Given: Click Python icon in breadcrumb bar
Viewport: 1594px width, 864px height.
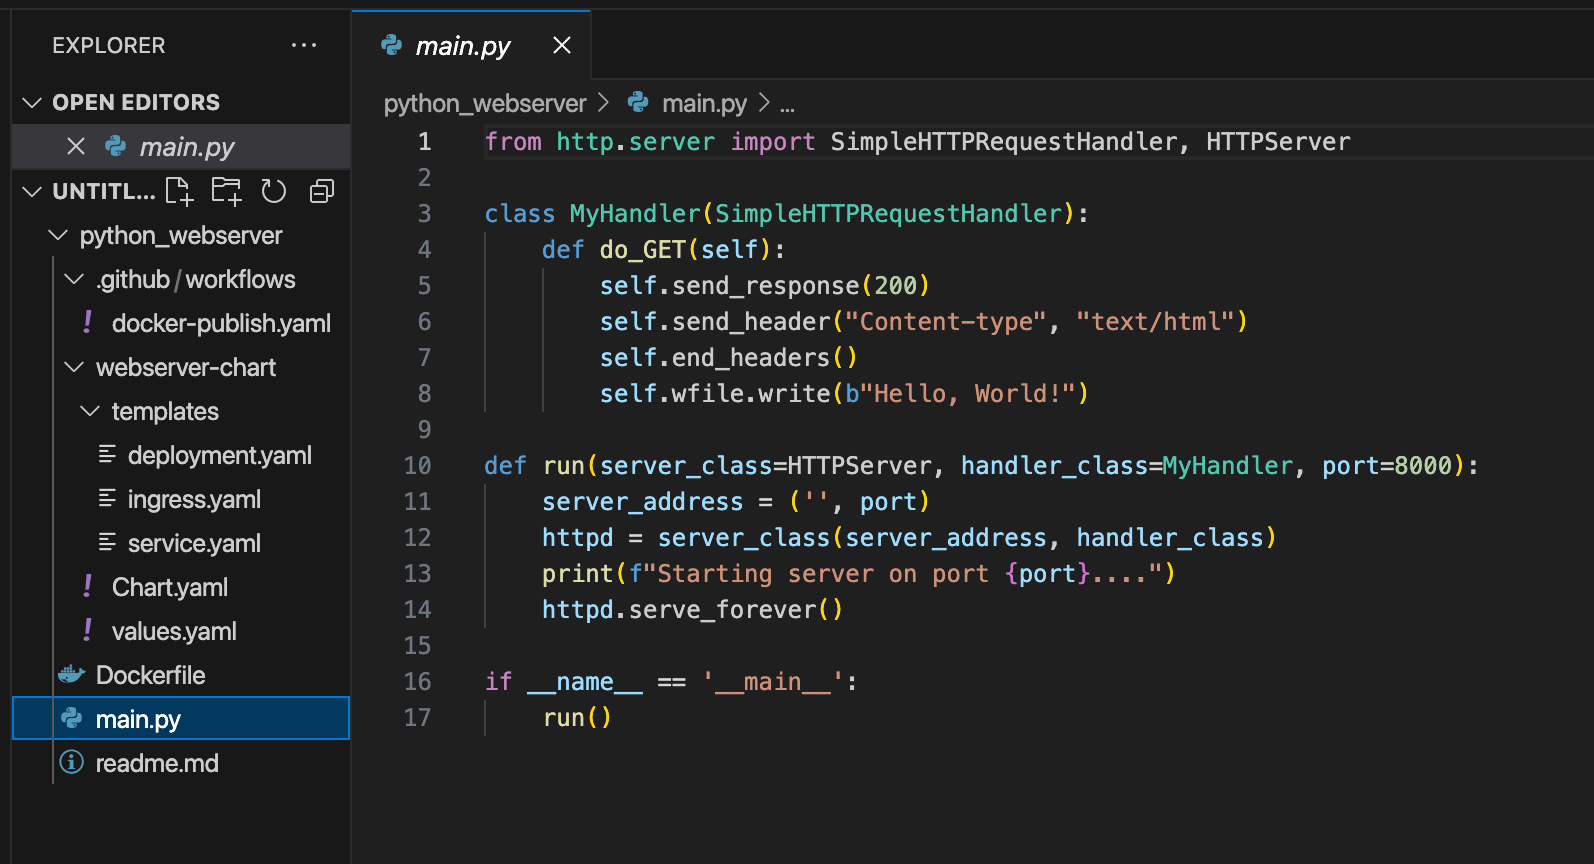Looking at the screenshot, I should [638, 102].
